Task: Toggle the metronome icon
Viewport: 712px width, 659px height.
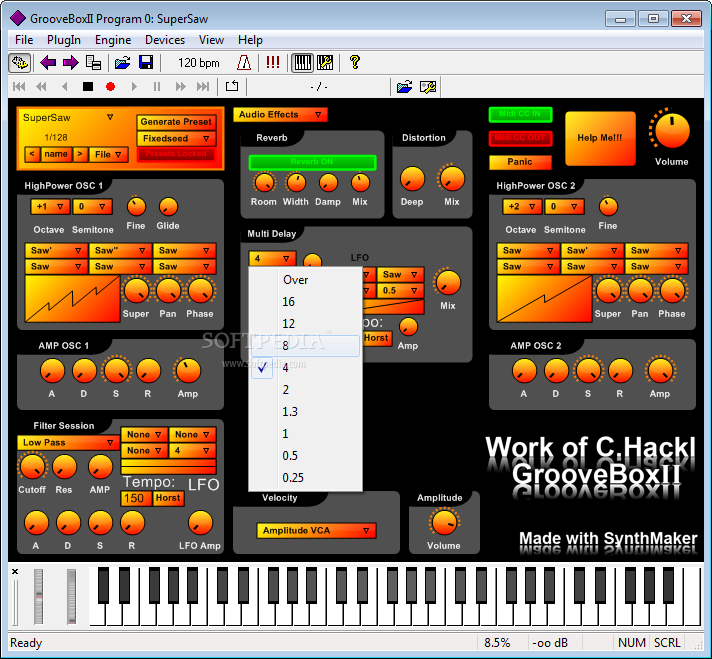Action: [244, 63]
